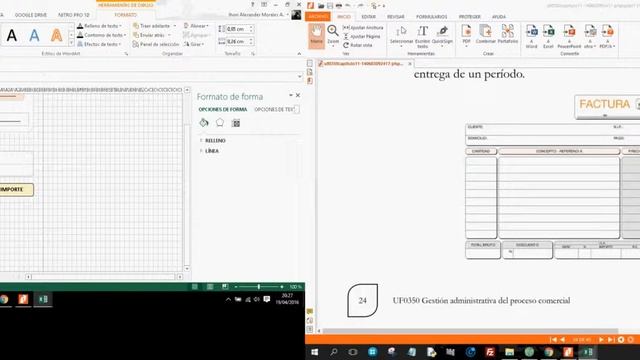Open the Formato de forma pane options arrow
The image size is (640, 360).
291,95
